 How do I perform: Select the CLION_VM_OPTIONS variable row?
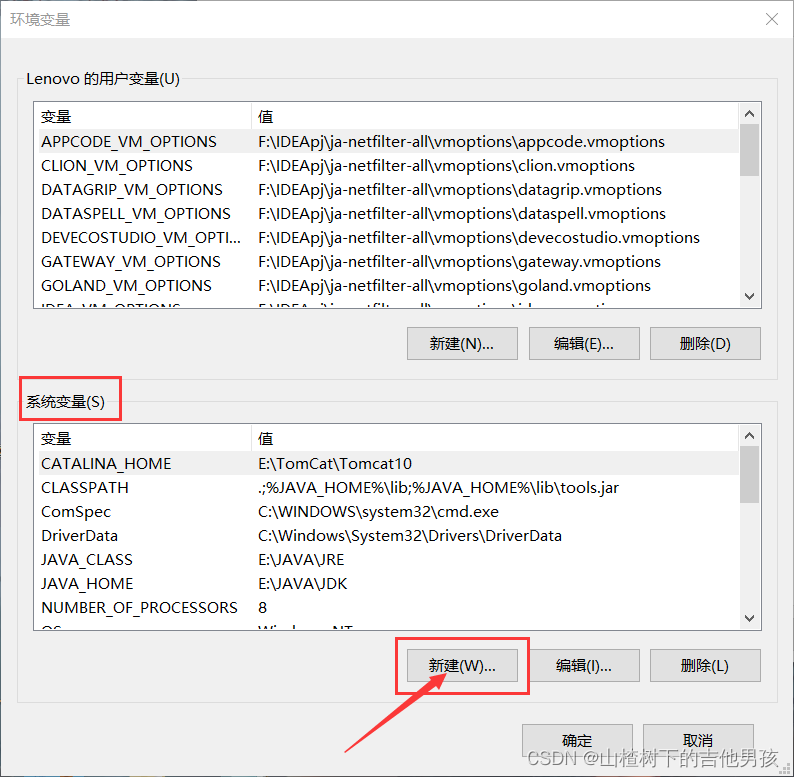388,166
